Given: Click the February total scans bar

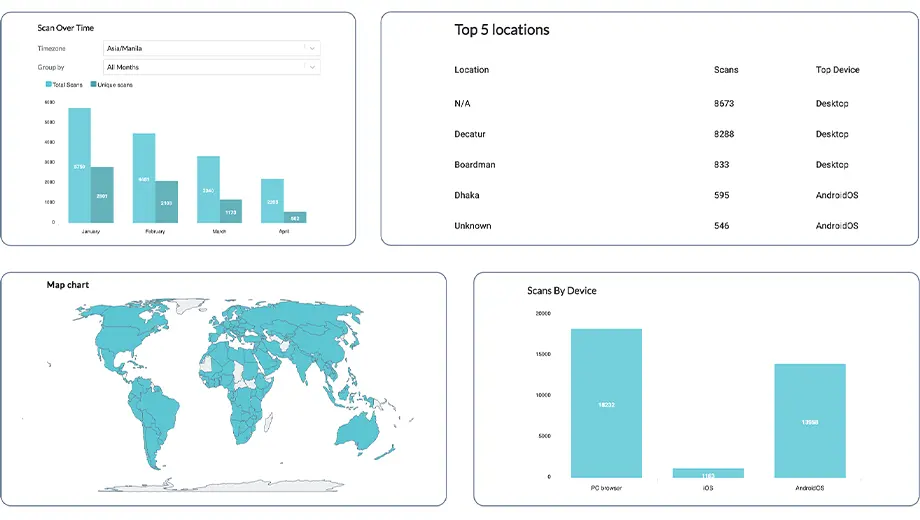Looking at the screenshot, I should pos(144,178).
